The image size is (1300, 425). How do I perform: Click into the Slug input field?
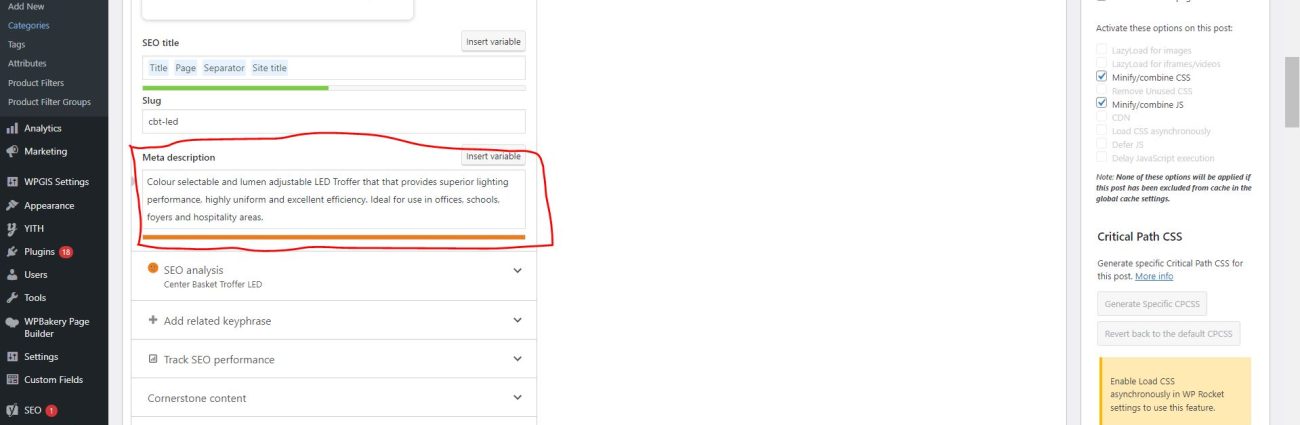333,121
